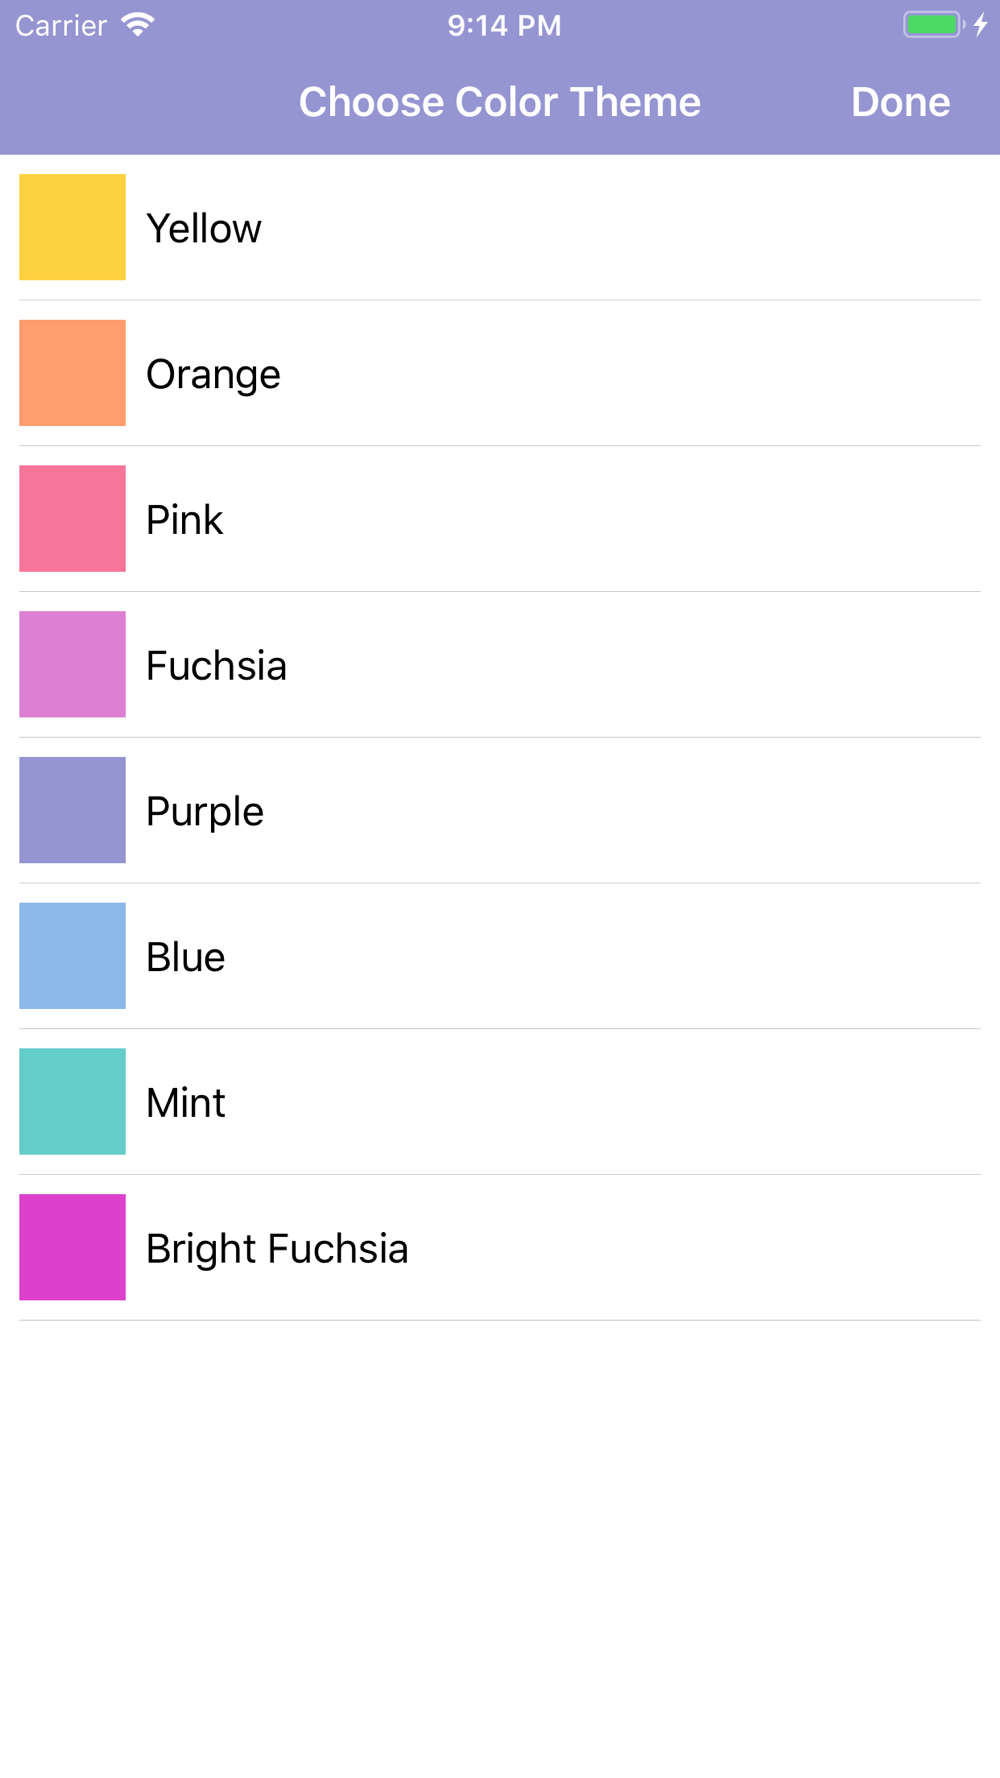This screenshot has height=1778, width=1000.
Task: Select the orange color swatch
Action: point(72,373)
